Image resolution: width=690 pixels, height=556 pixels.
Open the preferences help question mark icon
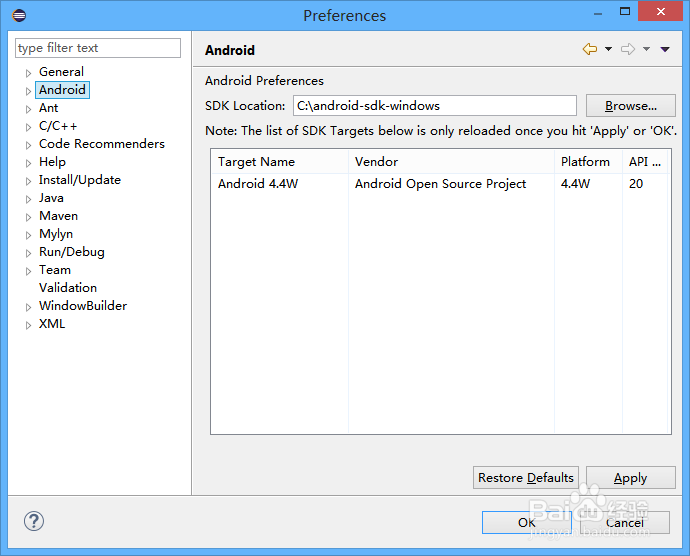(x=34, y=521)
